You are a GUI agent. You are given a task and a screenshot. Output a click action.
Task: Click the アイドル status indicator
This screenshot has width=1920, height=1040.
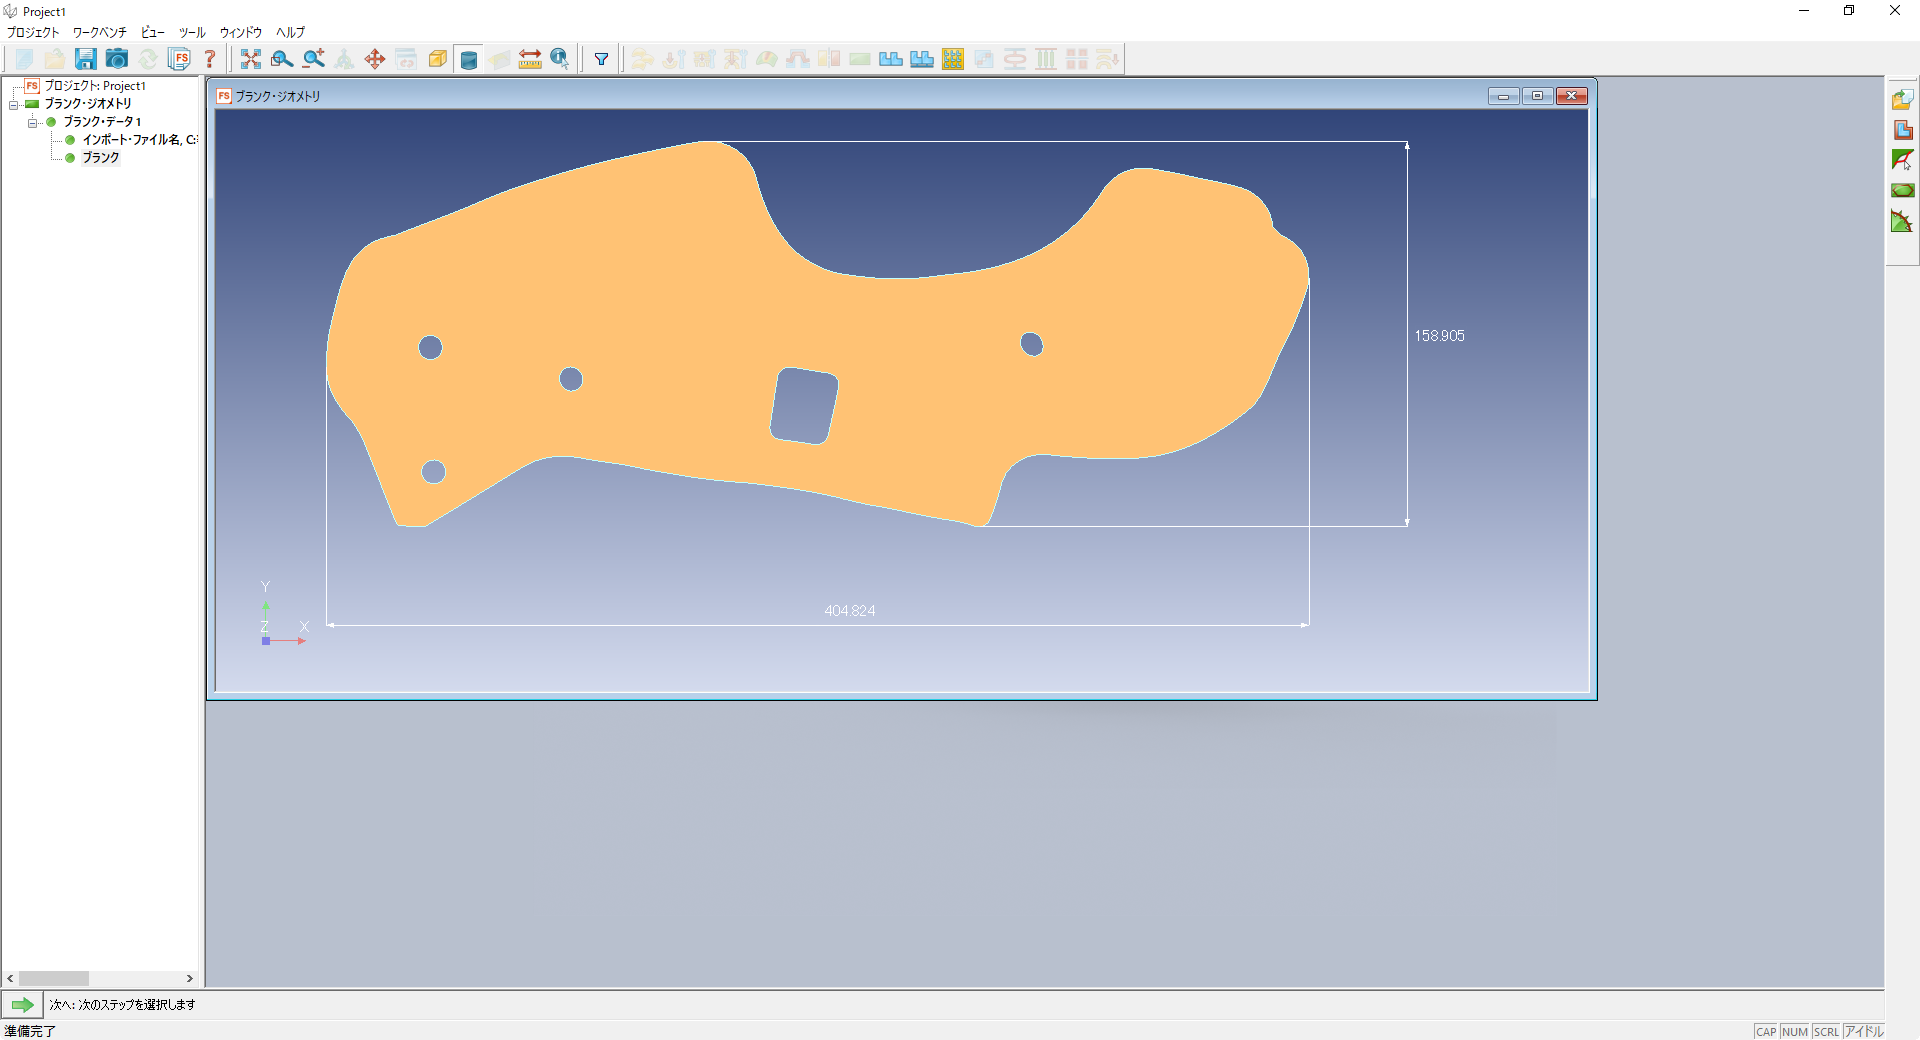1864,1031
